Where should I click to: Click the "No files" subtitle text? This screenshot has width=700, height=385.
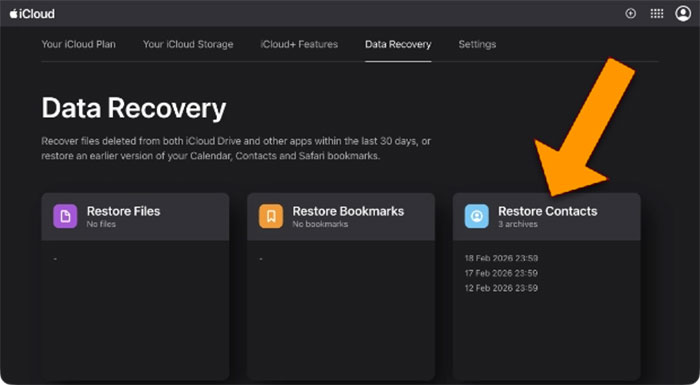click(x=101, y=224)
